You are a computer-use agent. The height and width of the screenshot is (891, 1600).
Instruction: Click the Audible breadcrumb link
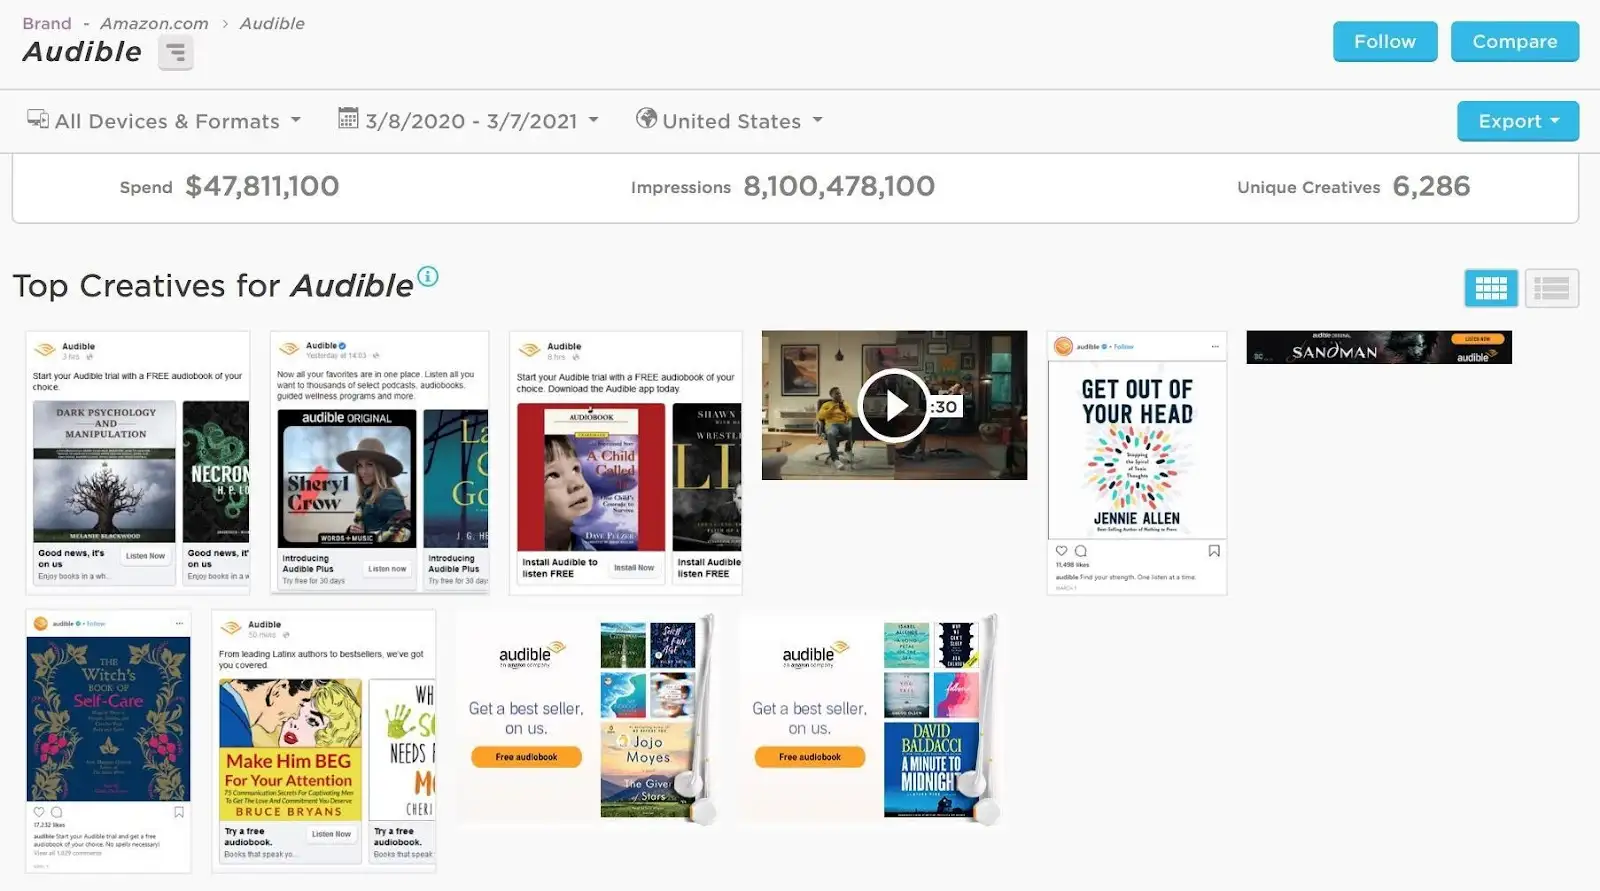(x=272, y=23)
